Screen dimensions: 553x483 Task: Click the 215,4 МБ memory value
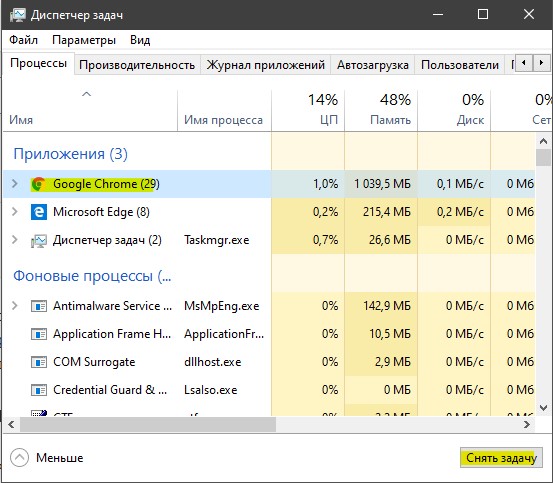pos(387,212)
